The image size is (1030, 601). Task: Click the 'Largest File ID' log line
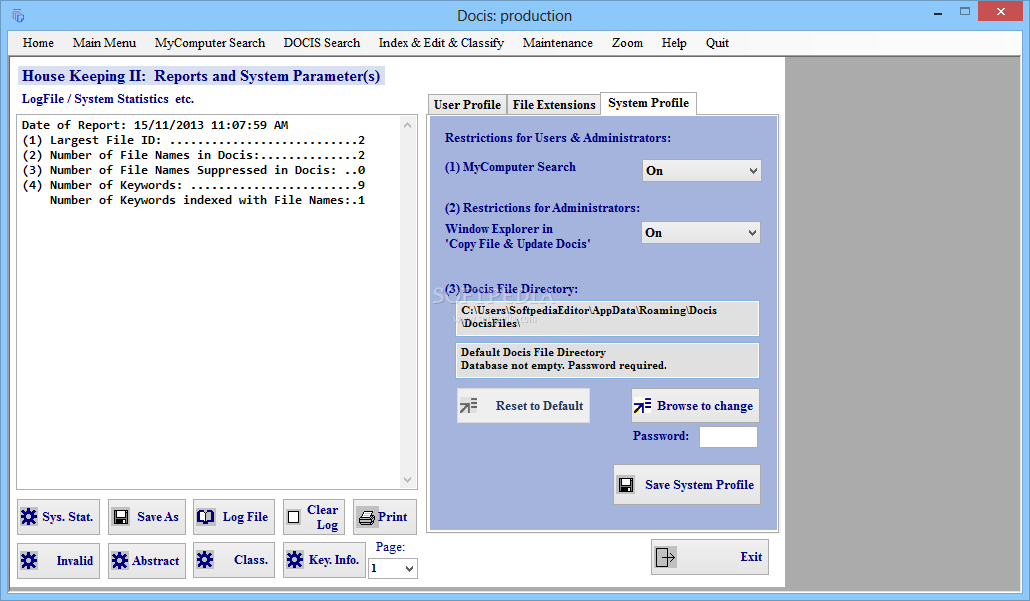[193, 140]
